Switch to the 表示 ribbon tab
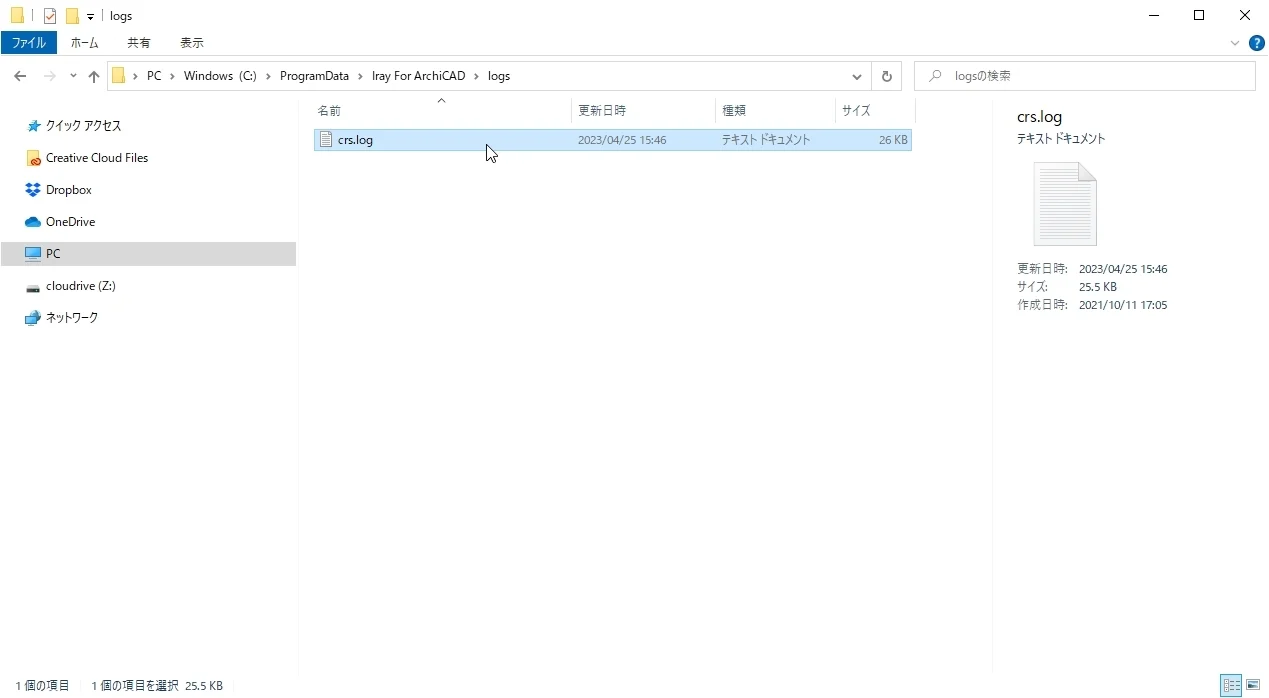 click(192, 43)
